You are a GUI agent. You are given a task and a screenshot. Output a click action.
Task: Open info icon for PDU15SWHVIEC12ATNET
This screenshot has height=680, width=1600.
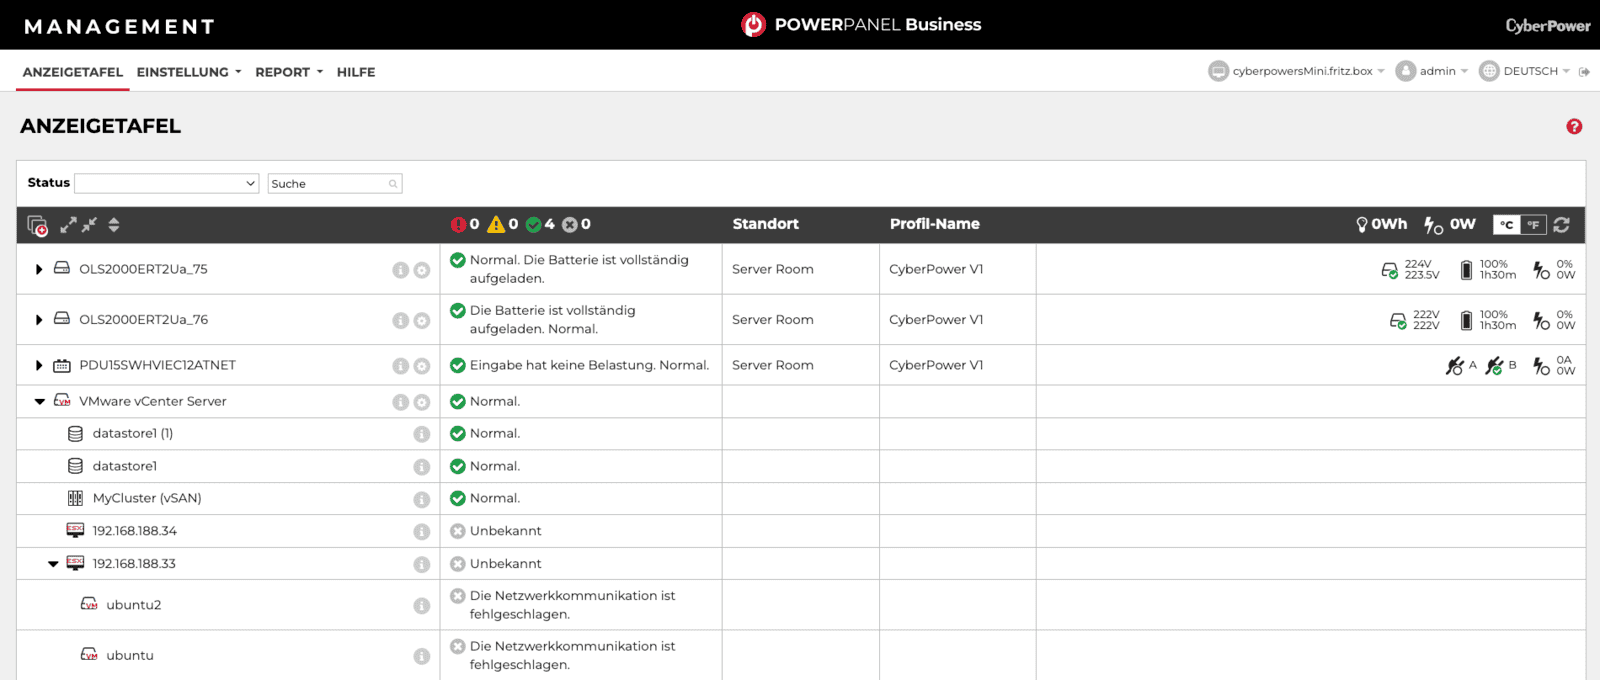pyautogui.click(x=400, y=366)
